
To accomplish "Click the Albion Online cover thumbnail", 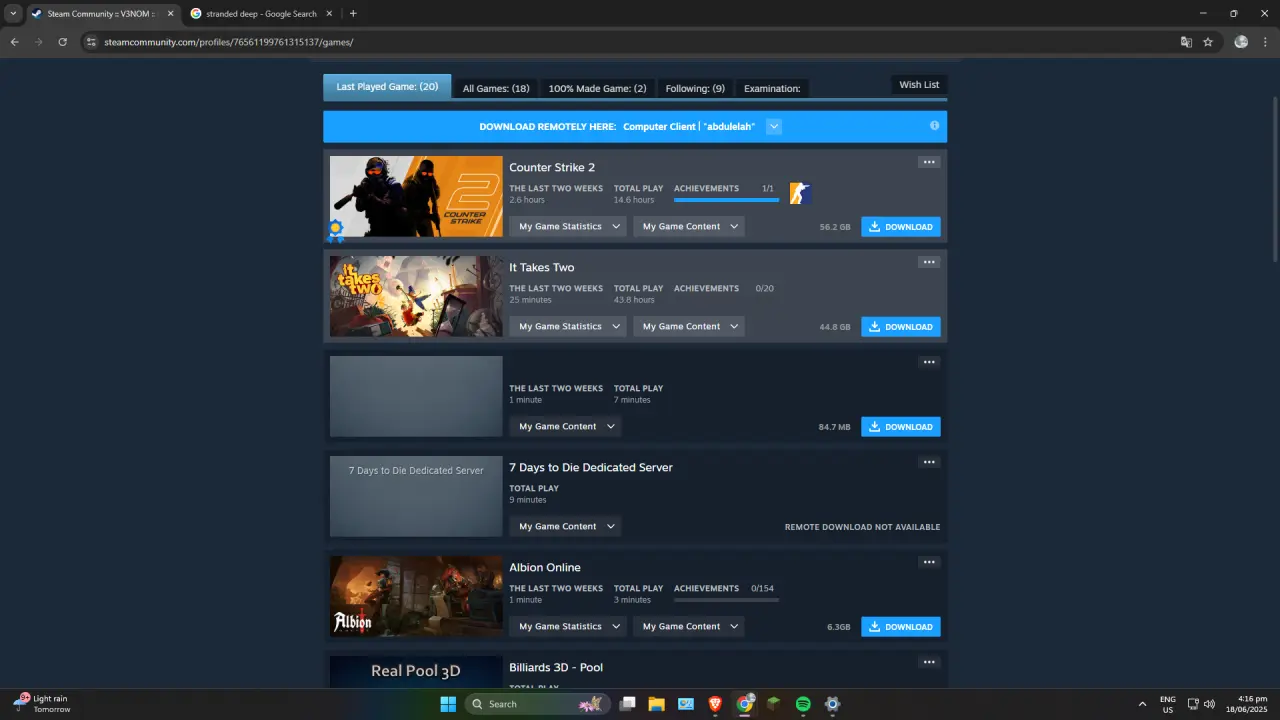I will click(x=416, y=596).
